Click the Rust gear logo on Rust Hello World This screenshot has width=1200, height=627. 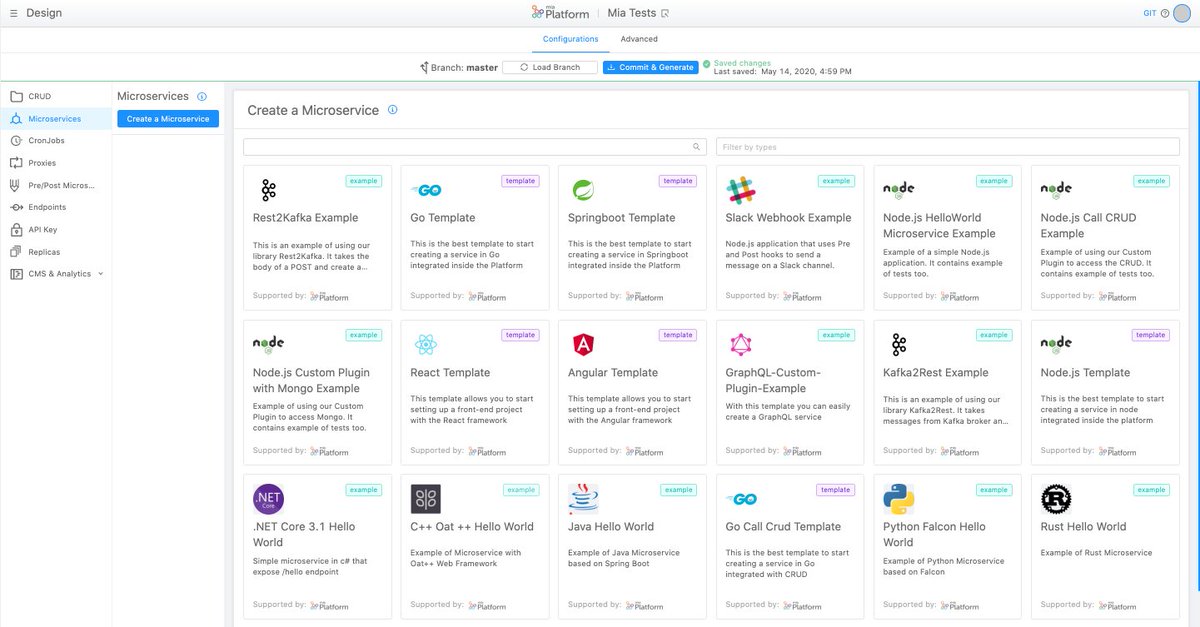(1056, 498)
